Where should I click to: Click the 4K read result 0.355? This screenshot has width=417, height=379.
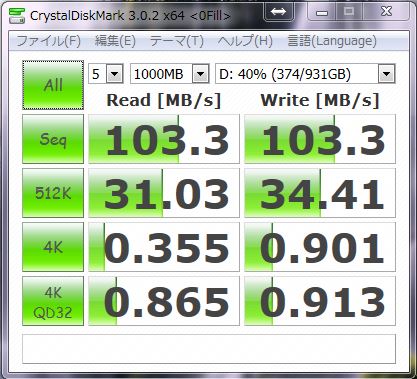(x=164, y=247)
